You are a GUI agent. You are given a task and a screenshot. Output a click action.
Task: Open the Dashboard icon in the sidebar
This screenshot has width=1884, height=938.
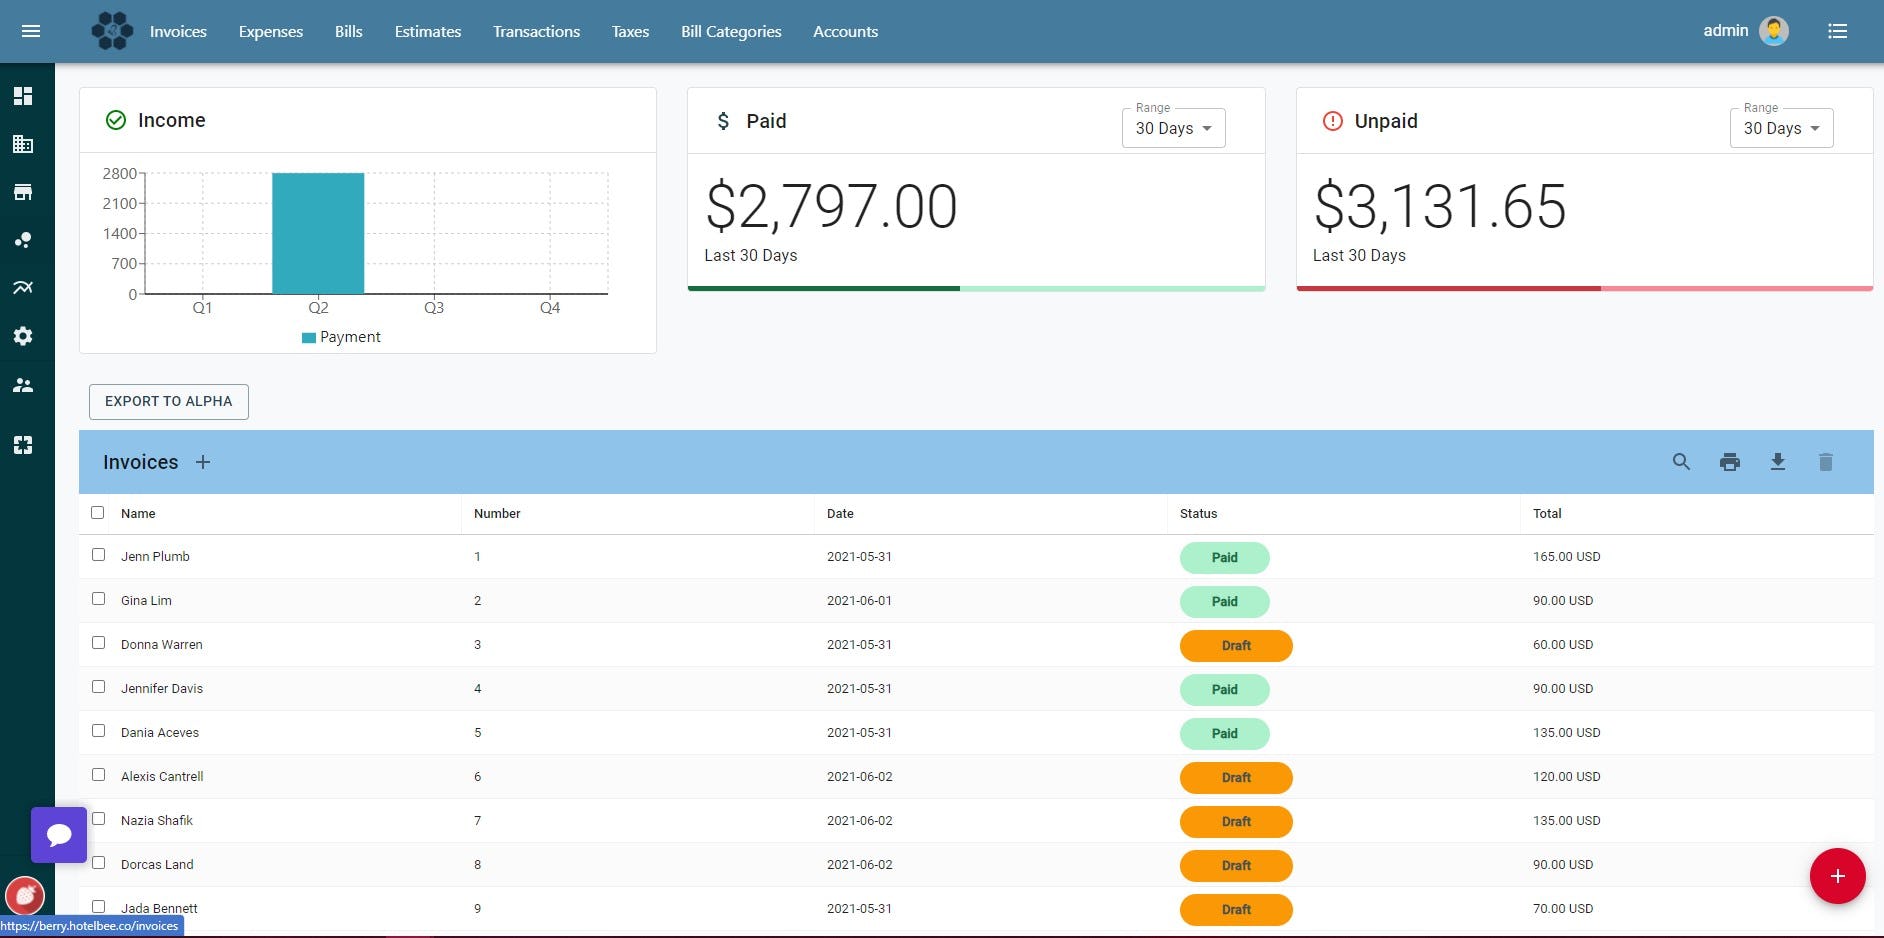click(22, 95)
